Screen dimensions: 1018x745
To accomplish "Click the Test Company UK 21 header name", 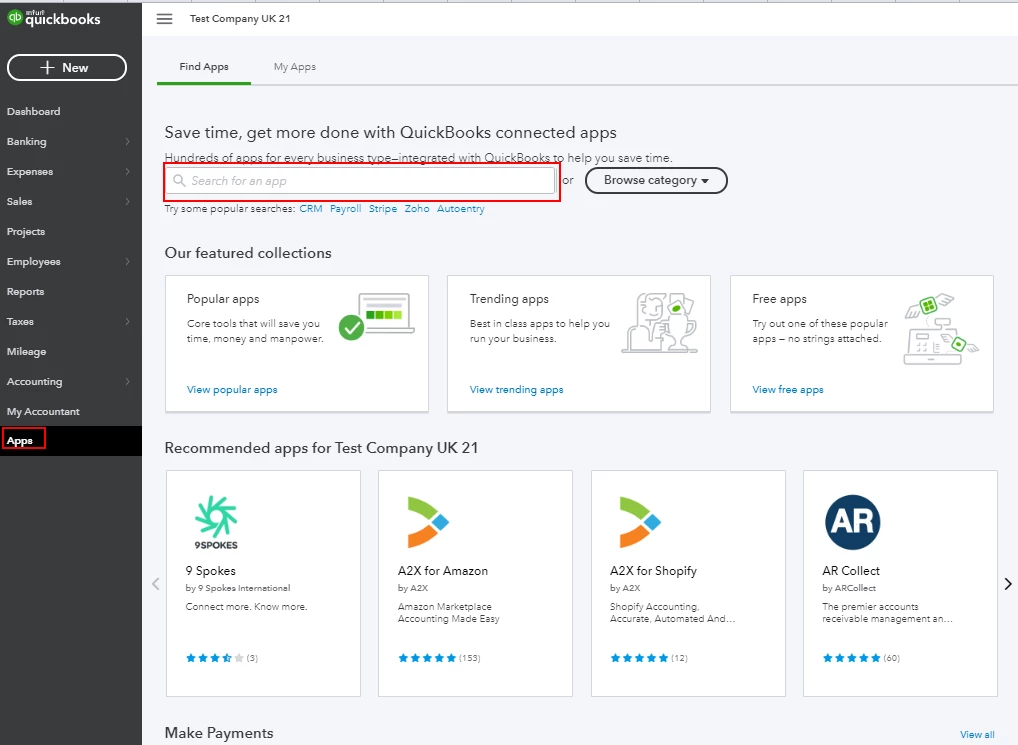I will pyautogui.click(x=240, y=19).
